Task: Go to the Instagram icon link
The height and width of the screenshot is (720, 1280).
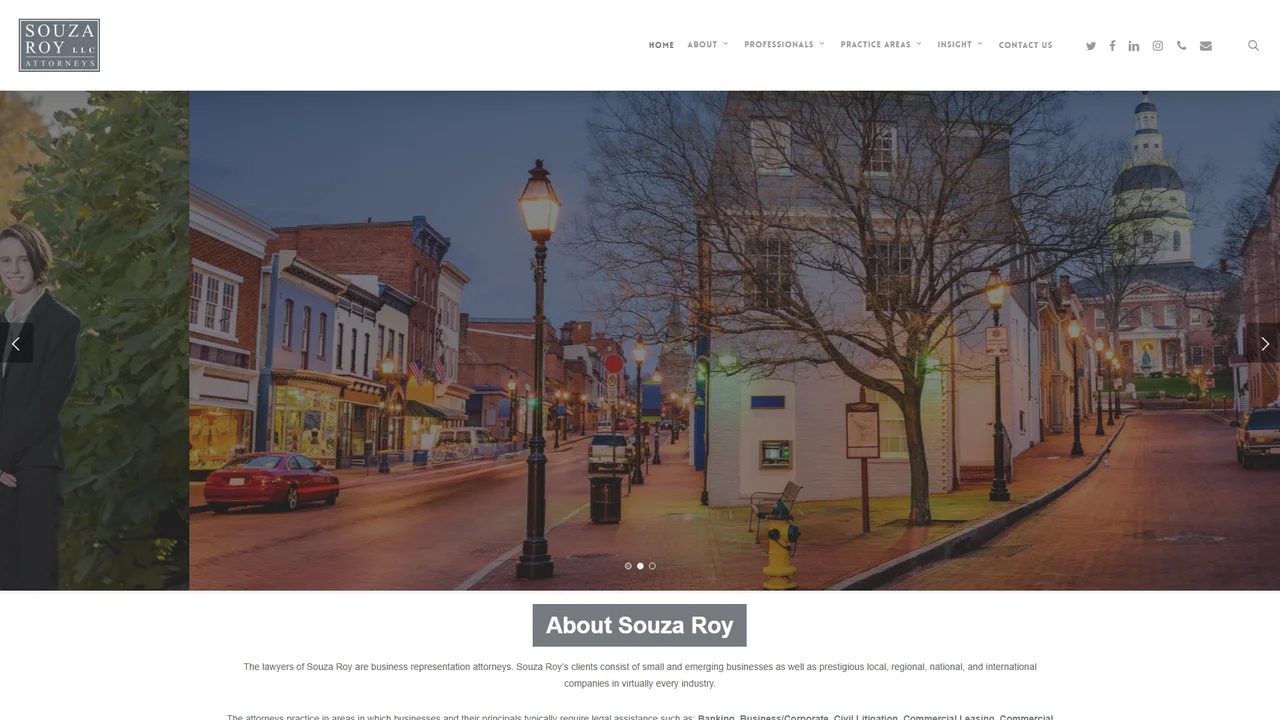Action: (x=1158, y=46)
